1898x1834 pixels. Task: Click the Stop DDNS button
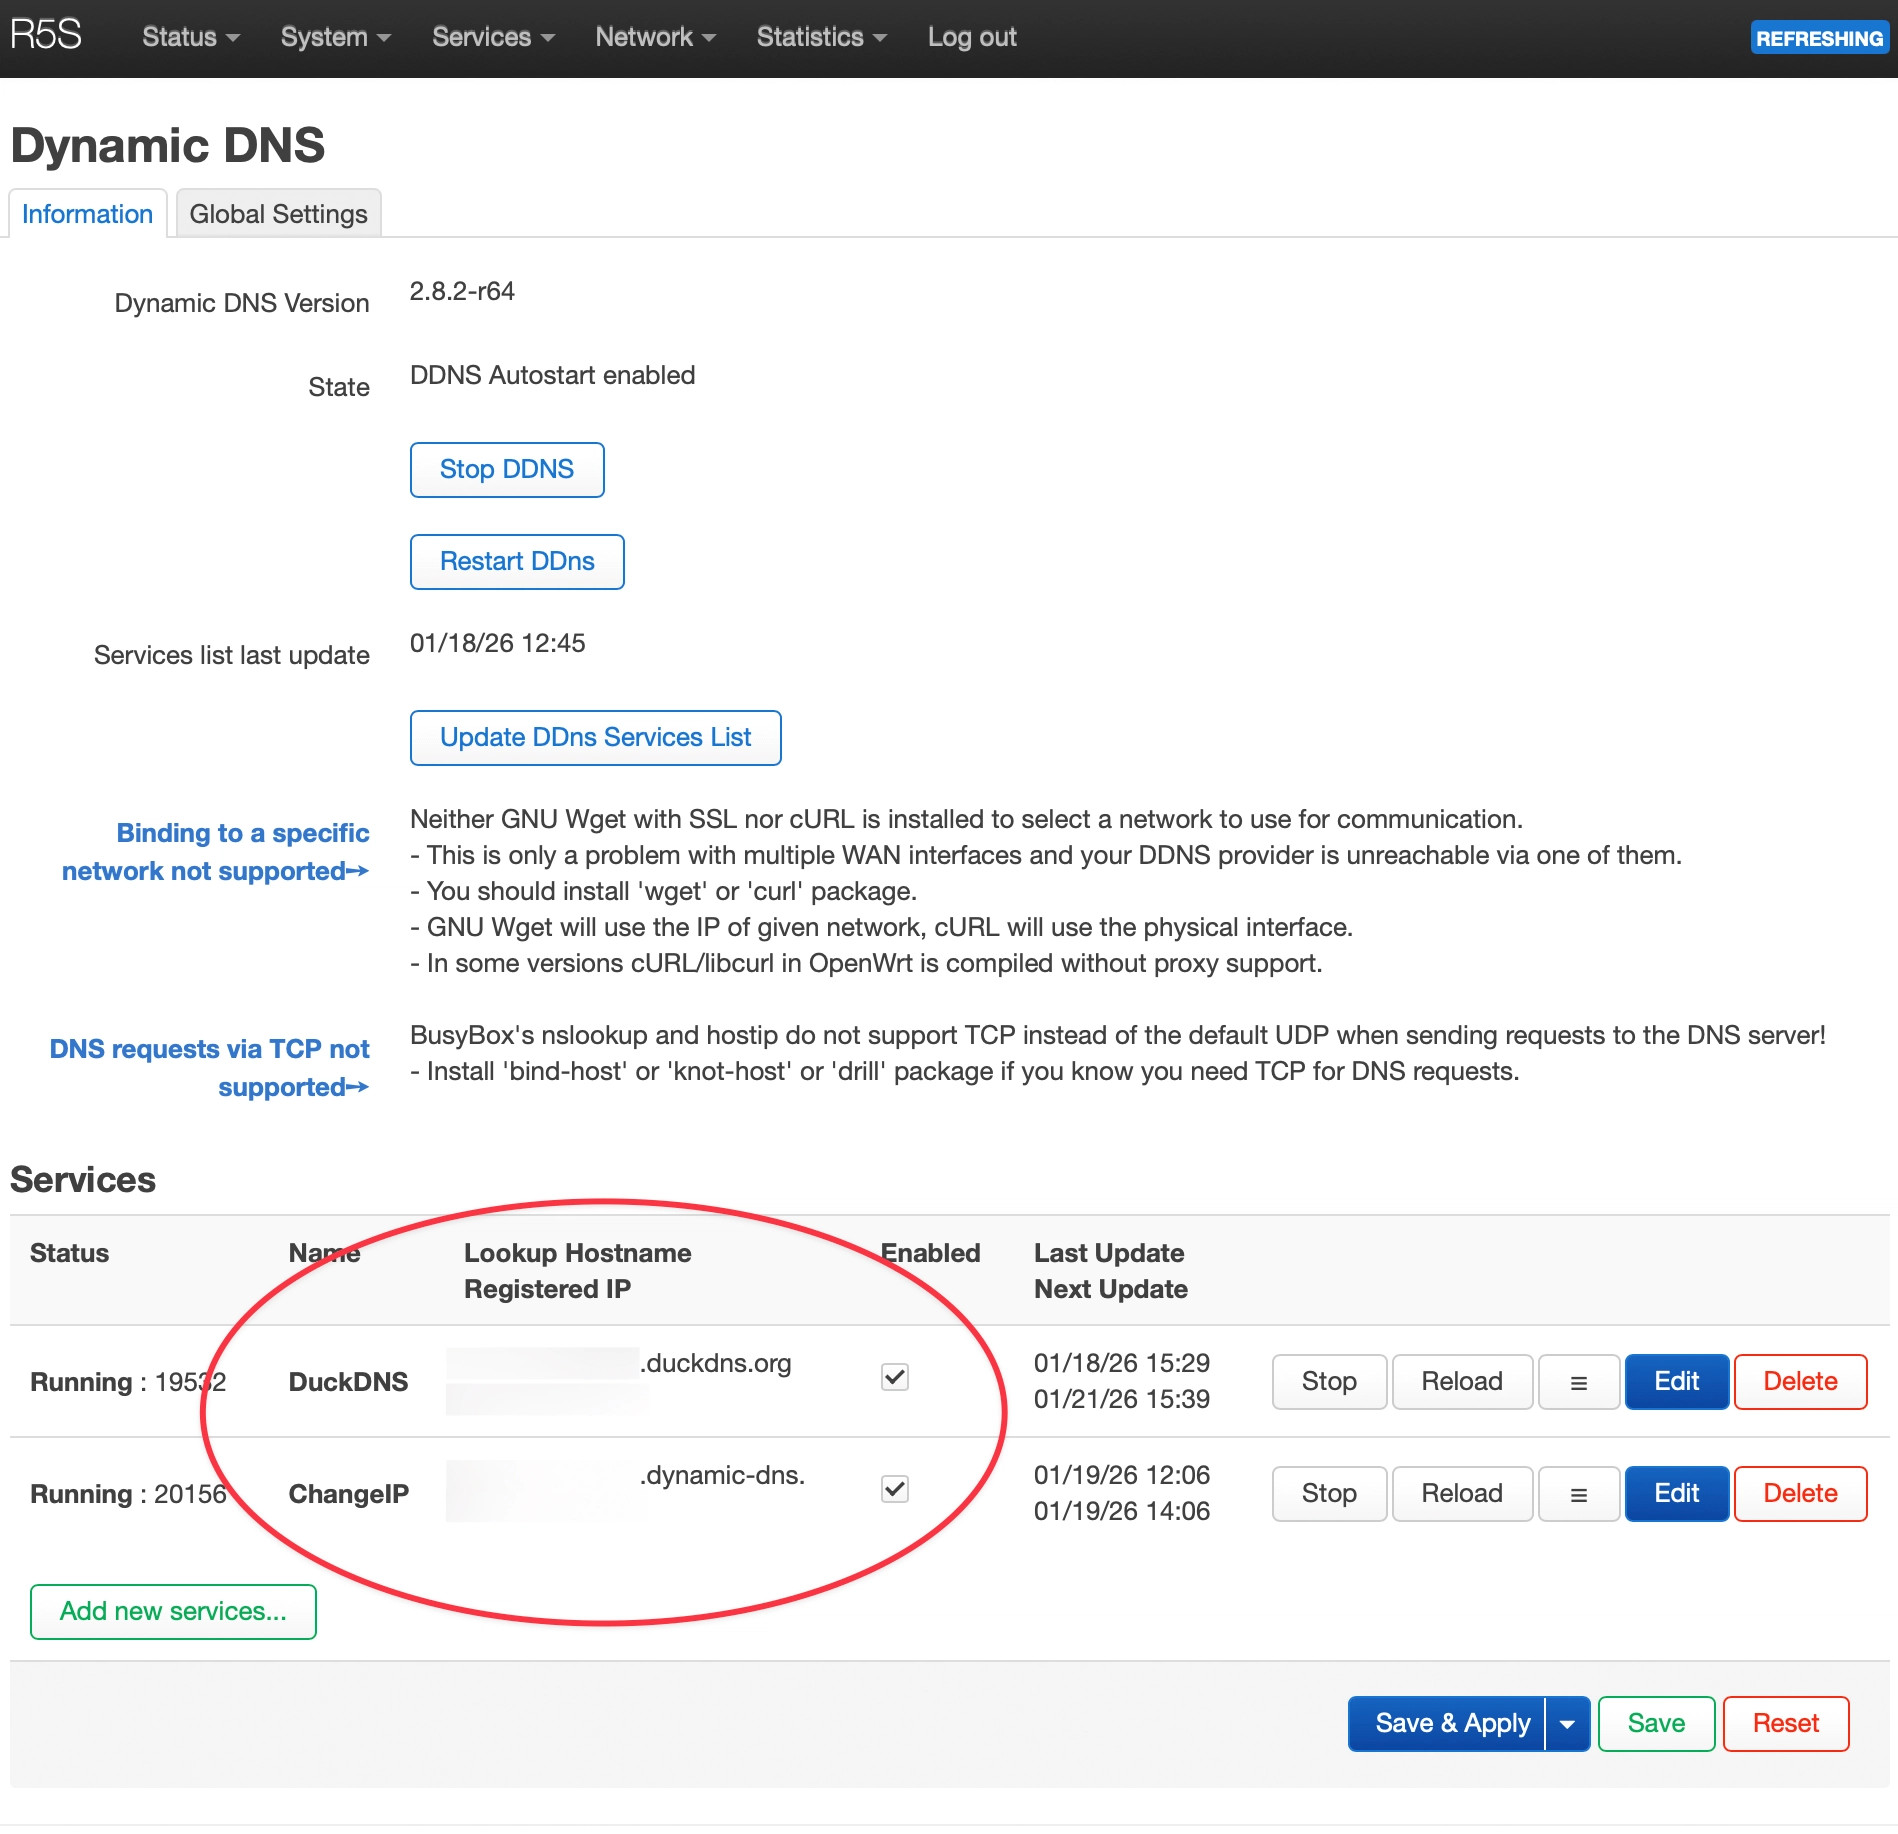pyautogui.click(x=507, y=470)
